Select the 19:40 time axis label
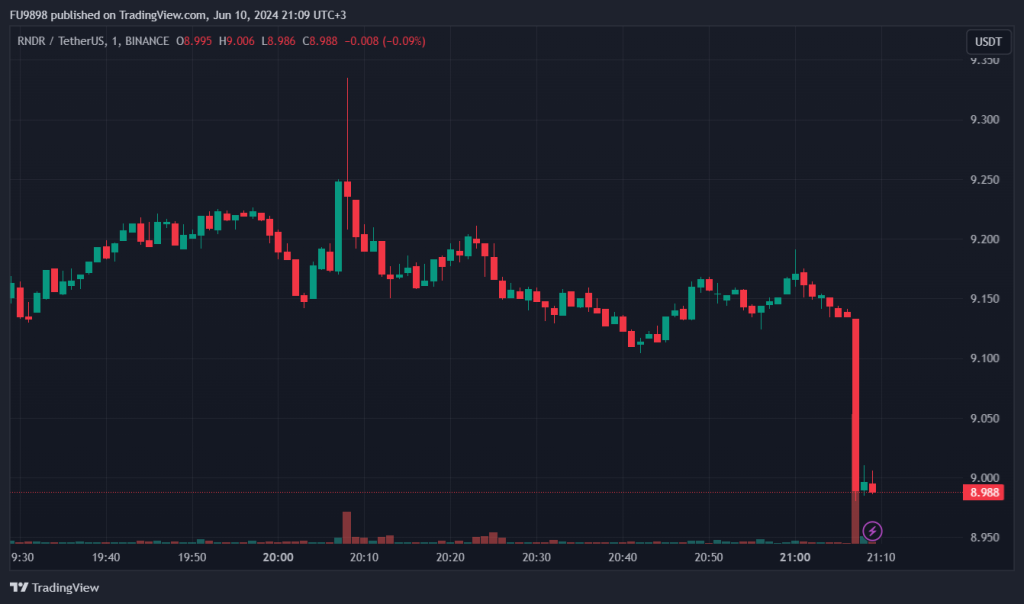Screen dimensions: 1024x604 tap(105, 557)
